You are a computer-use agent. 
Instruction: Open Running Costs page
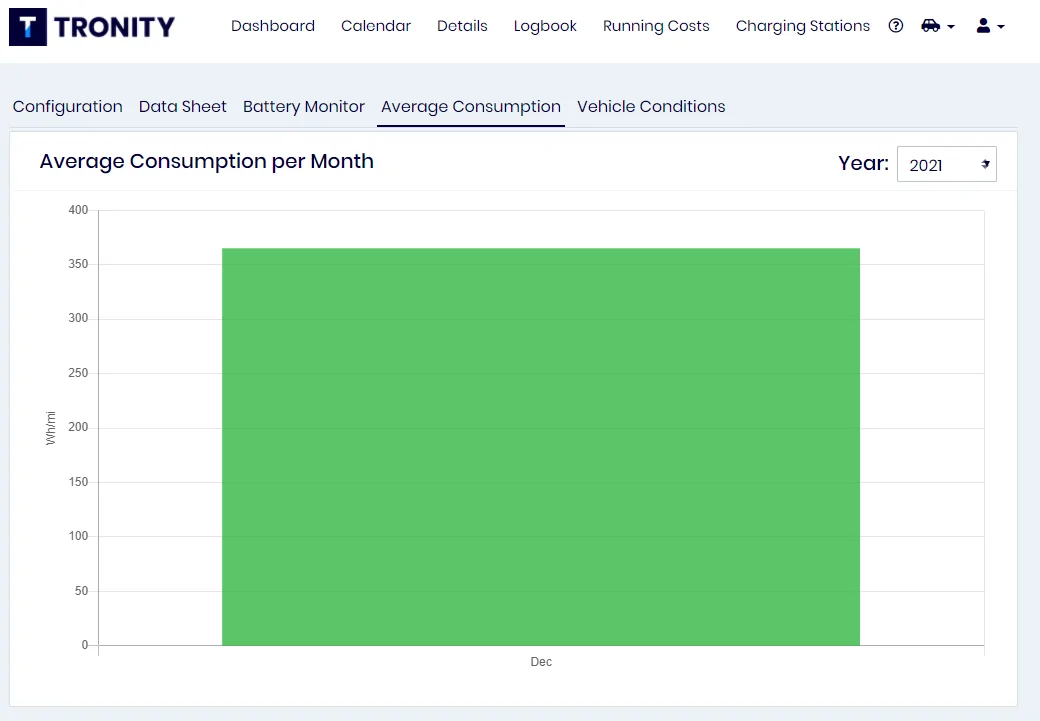tap(656, 26)
